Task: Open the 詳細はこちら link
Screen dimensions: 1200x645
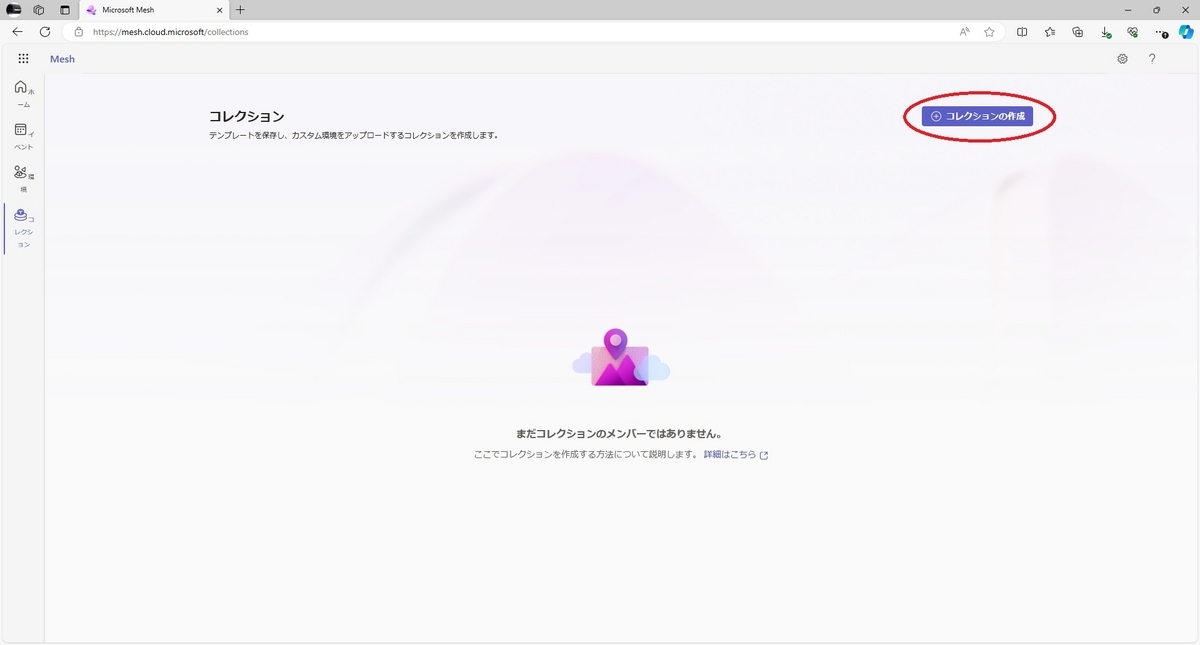Action: 736,455
